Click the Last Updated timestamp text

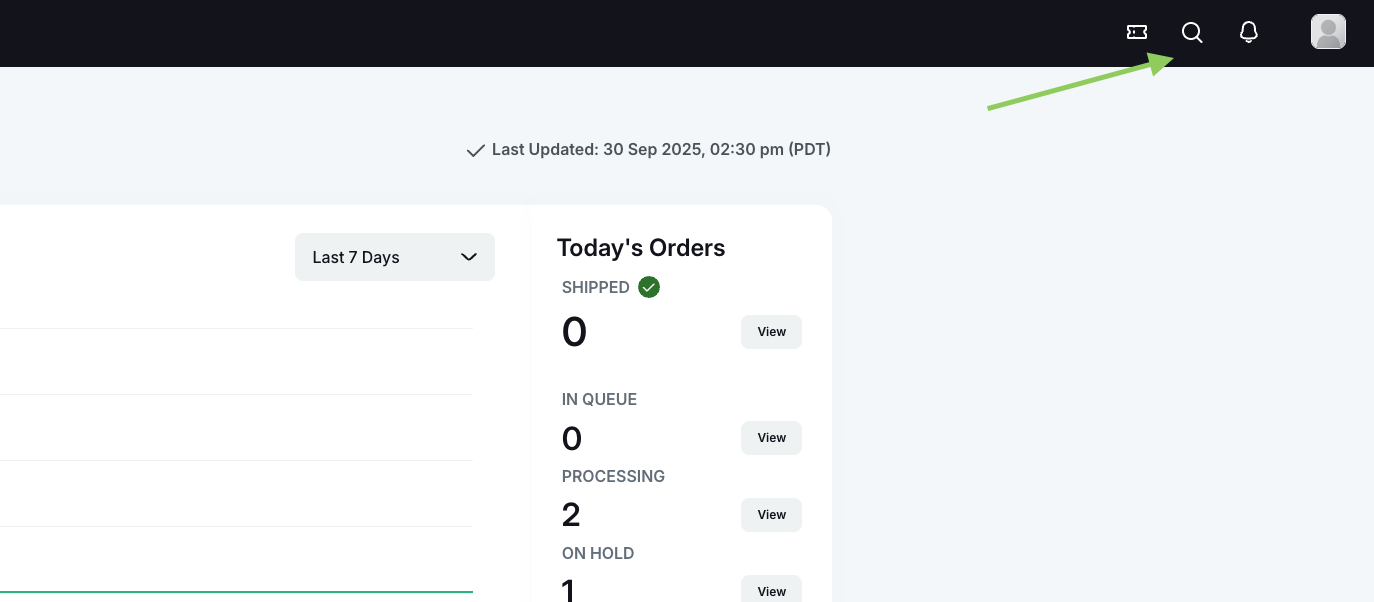pyautogui.click(x=661, y=150)
